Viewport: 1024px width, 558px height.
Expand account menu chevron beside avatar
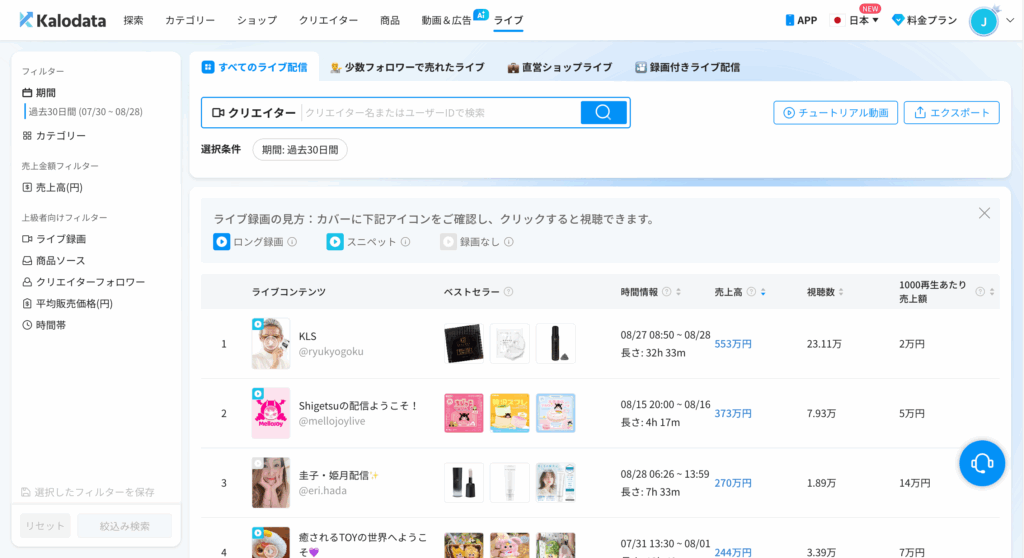point(1010,20)
